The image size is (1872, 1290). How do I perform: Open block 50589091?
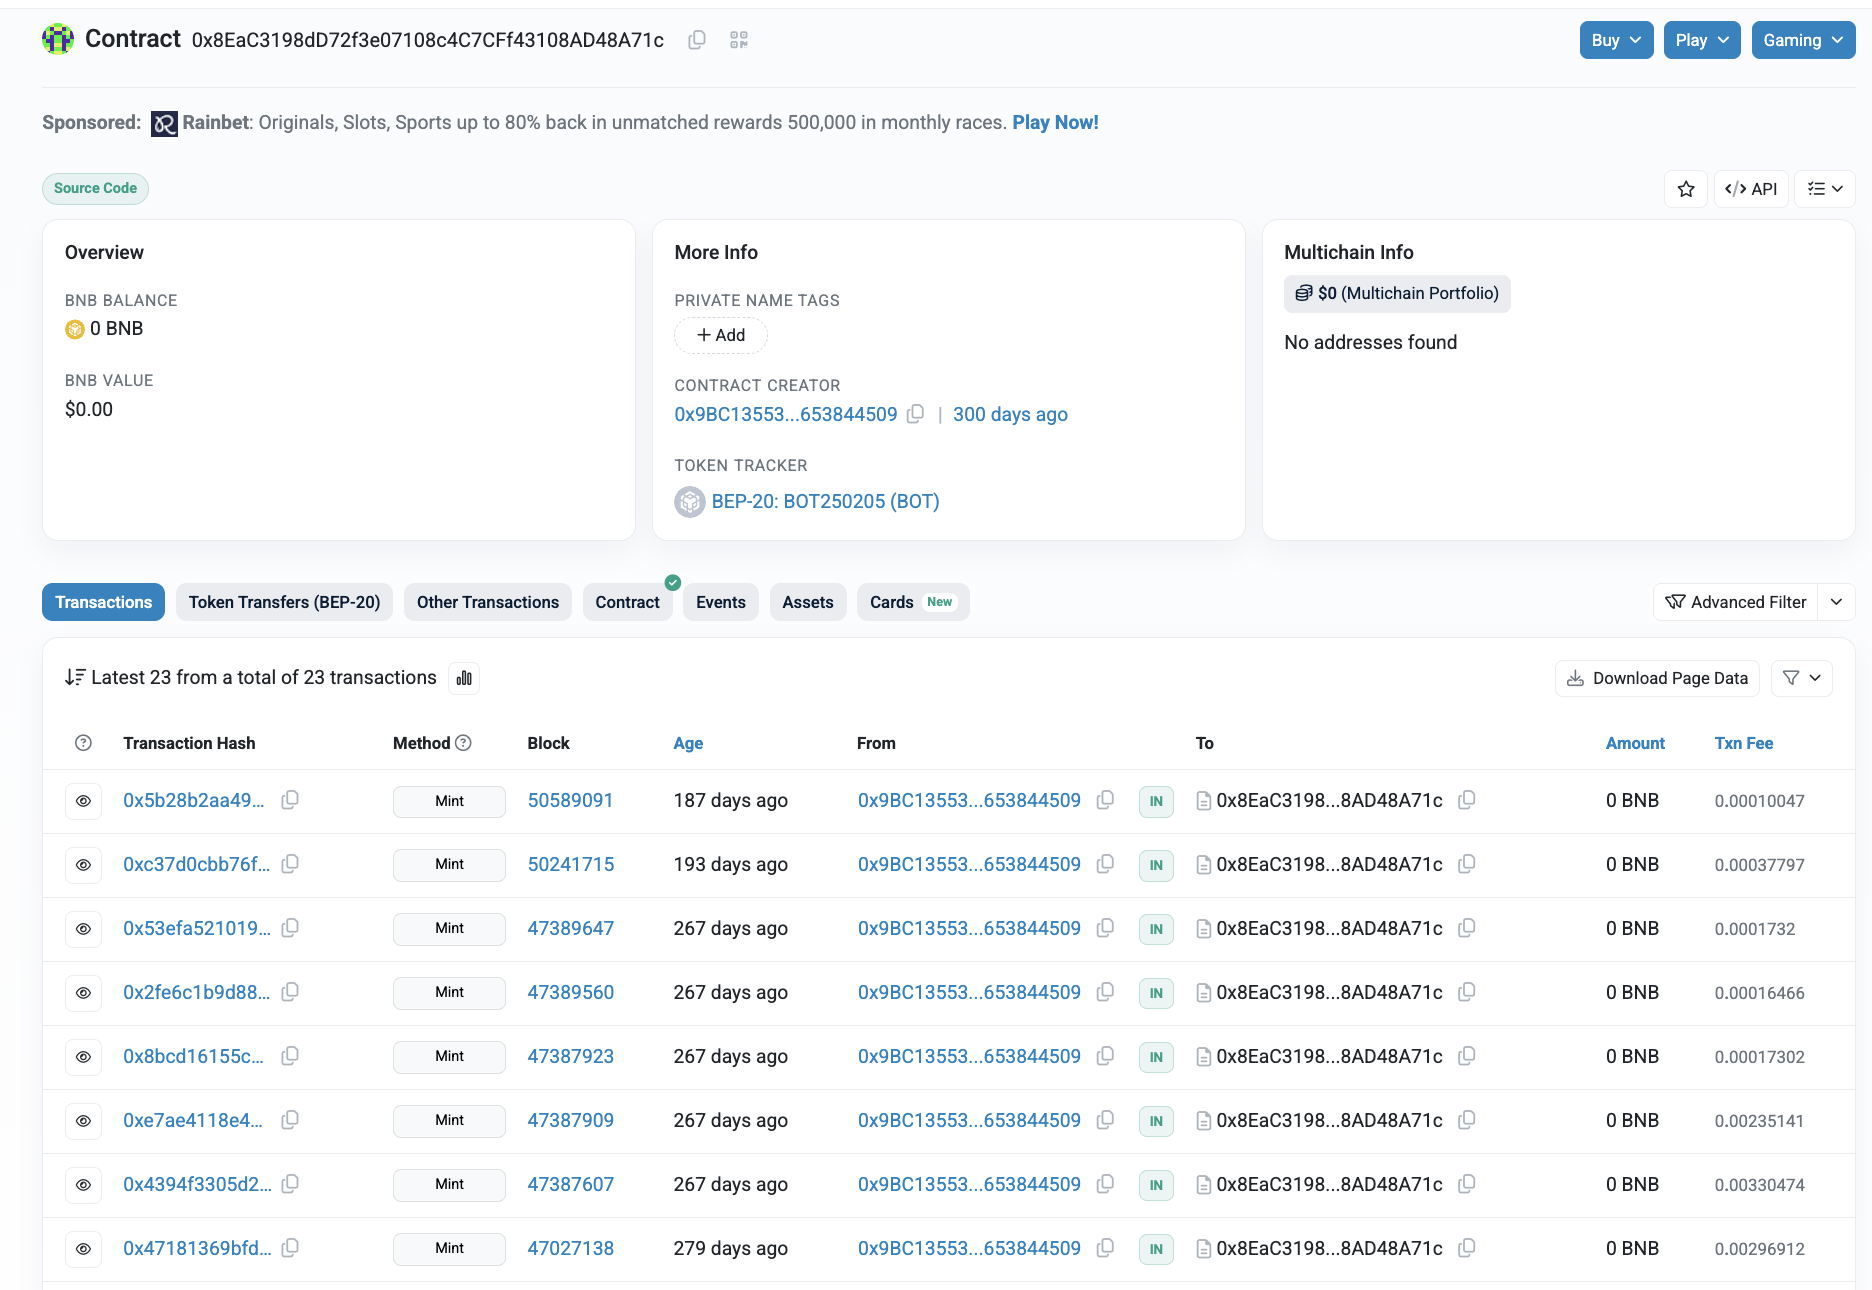[x=570, y=800]
